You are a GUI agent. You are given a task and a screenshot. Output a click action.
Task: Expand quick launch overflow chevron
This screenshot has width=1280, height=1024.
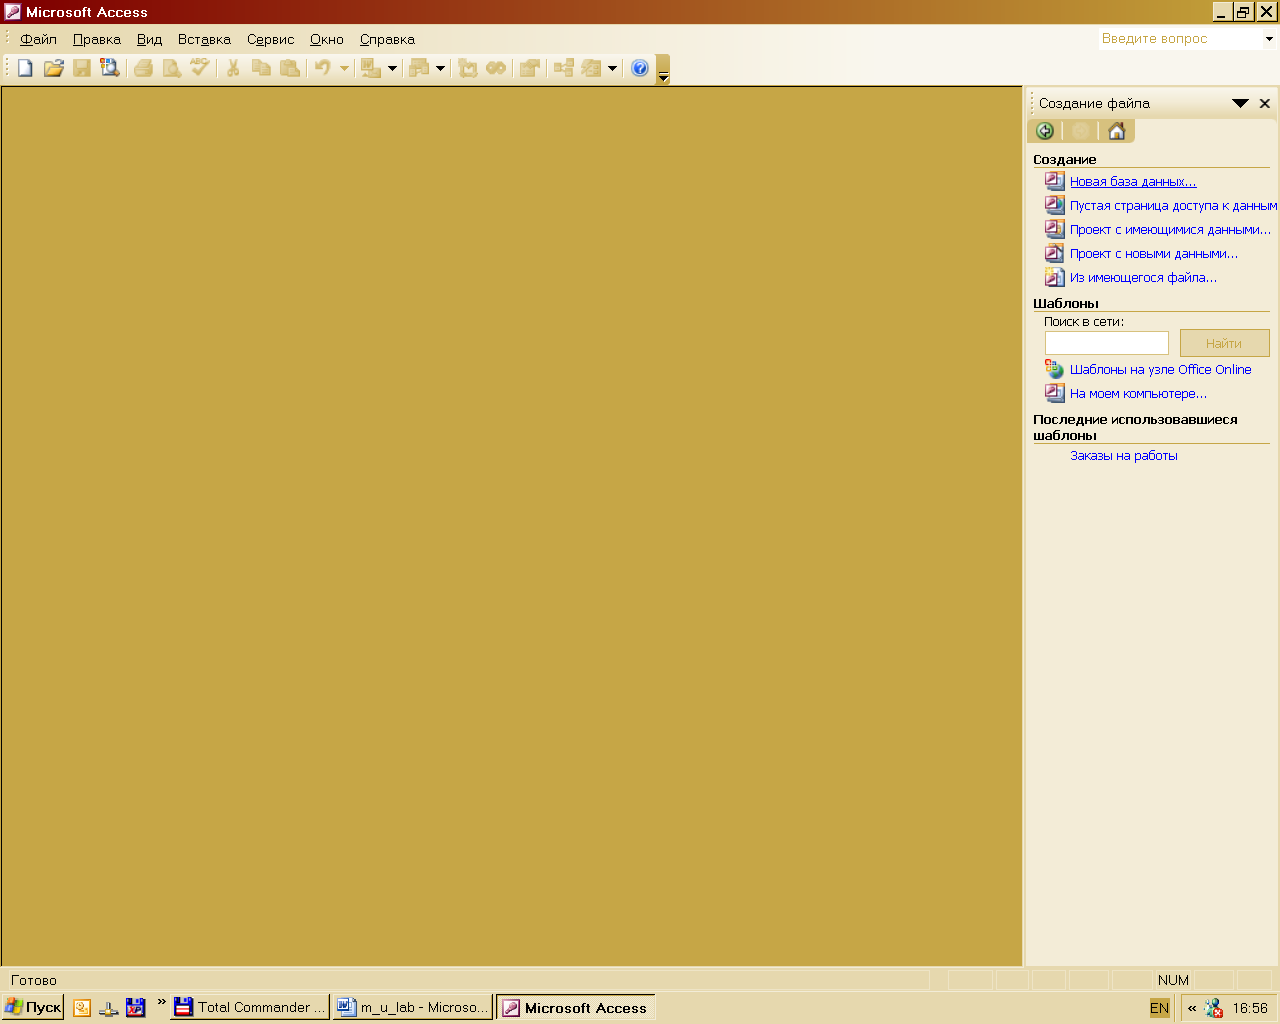[161, 1002]
